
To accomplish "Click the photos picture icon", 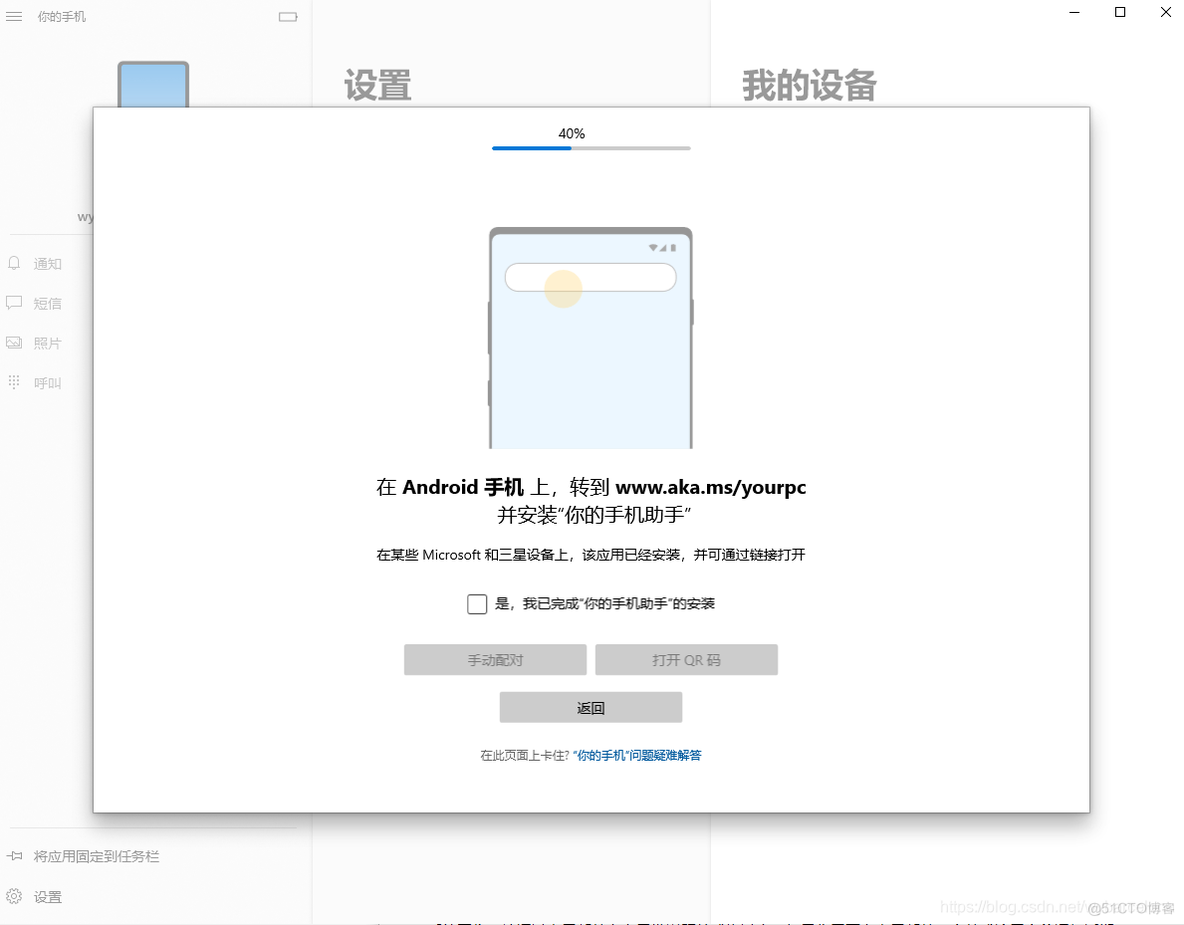I will (14, 343).
